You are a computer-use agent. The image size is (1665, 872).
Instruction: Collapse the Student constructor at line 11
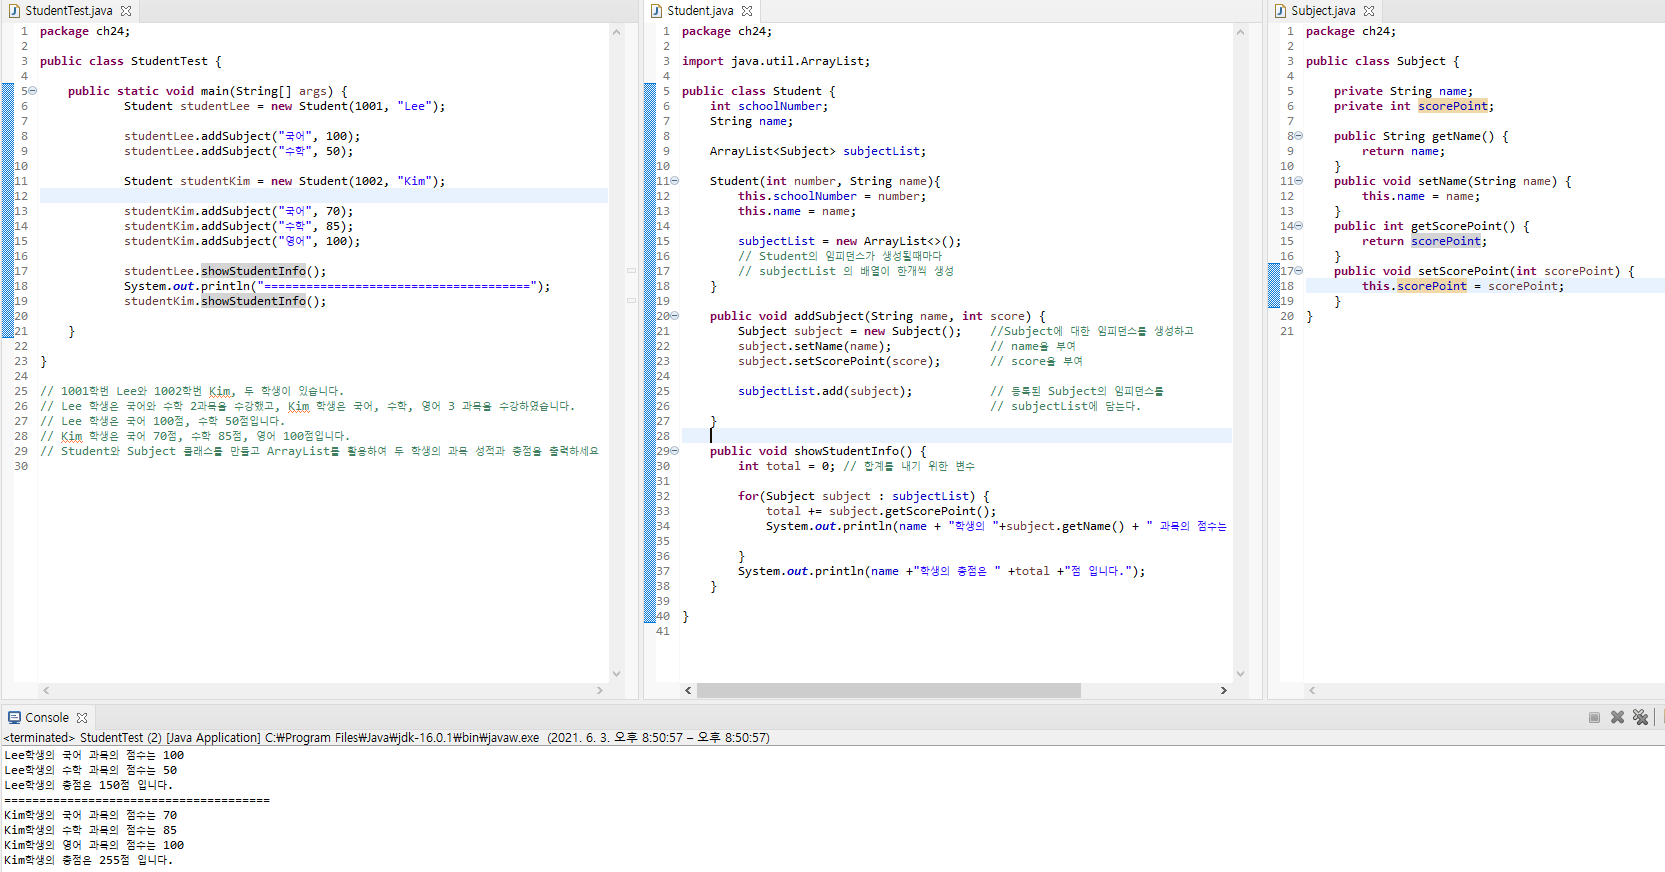(x=675, y=181)
